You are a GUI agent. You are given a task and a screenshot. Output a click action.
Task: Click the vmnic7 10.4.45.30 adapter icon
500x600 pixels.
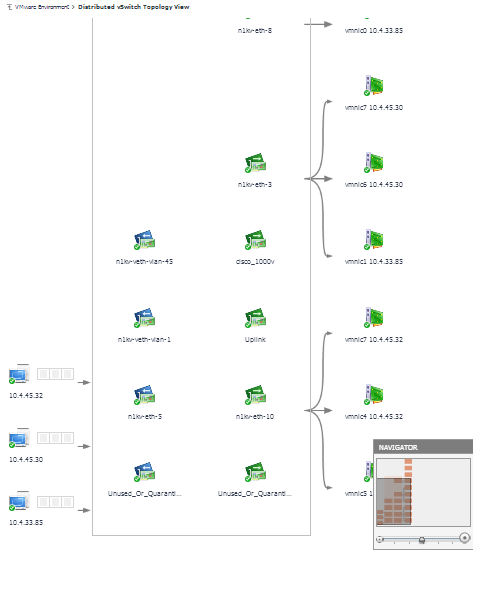point(373,86)
